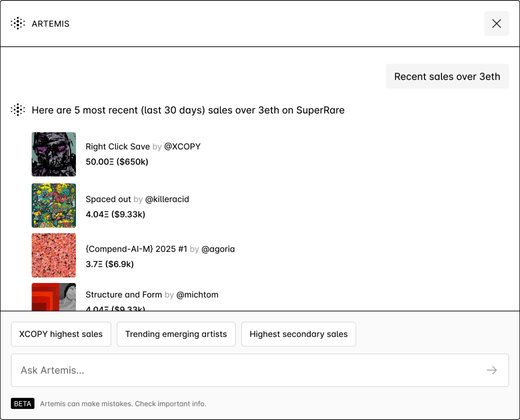Click the Artemis logo icon in header
520x420 pixels.
(18, 24)
